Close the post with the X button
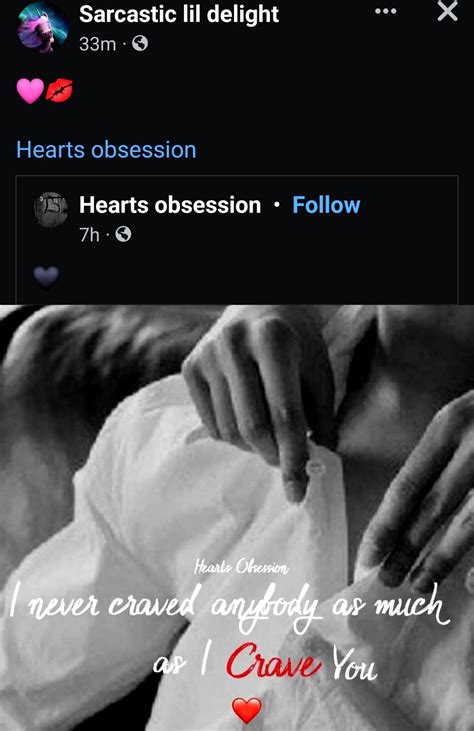474x731 pixels. point(447,11)
